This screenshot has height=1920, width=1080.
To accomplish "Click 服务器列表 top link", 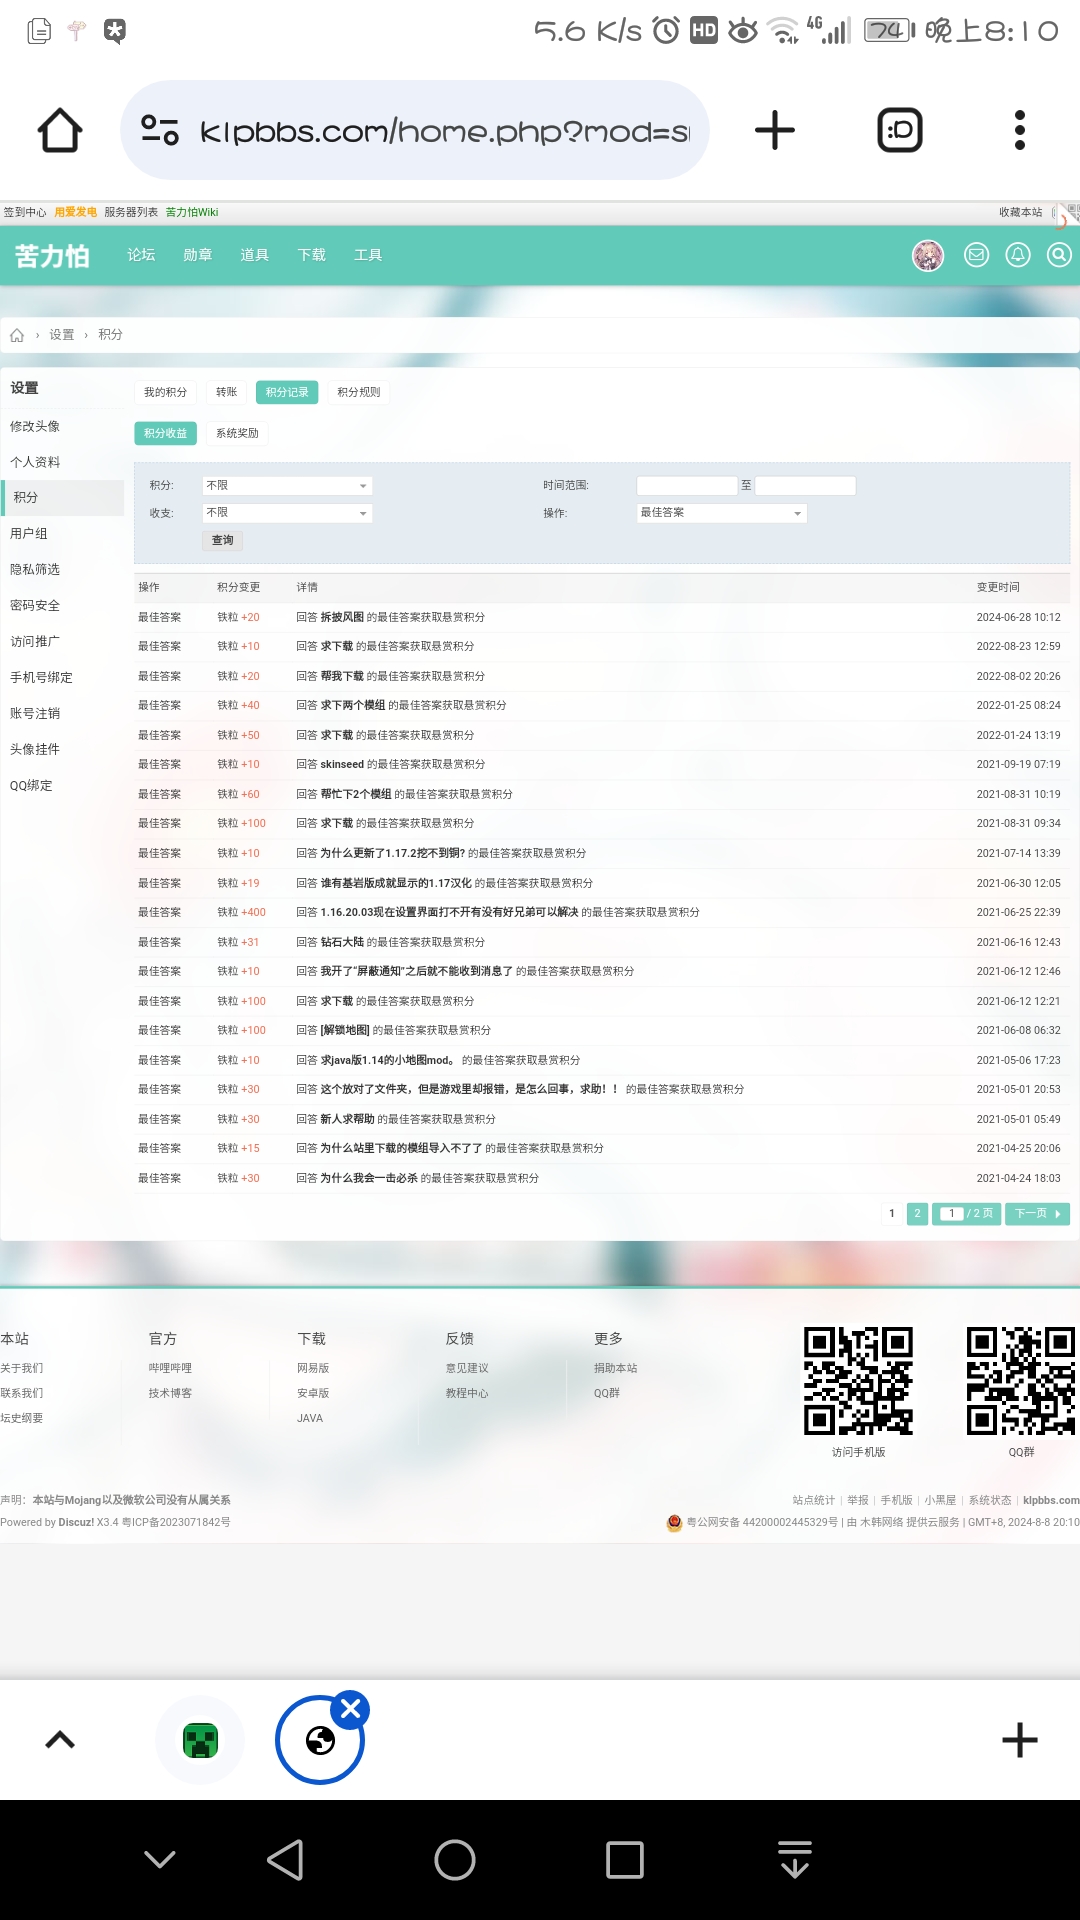I will [x=131, y=212].
